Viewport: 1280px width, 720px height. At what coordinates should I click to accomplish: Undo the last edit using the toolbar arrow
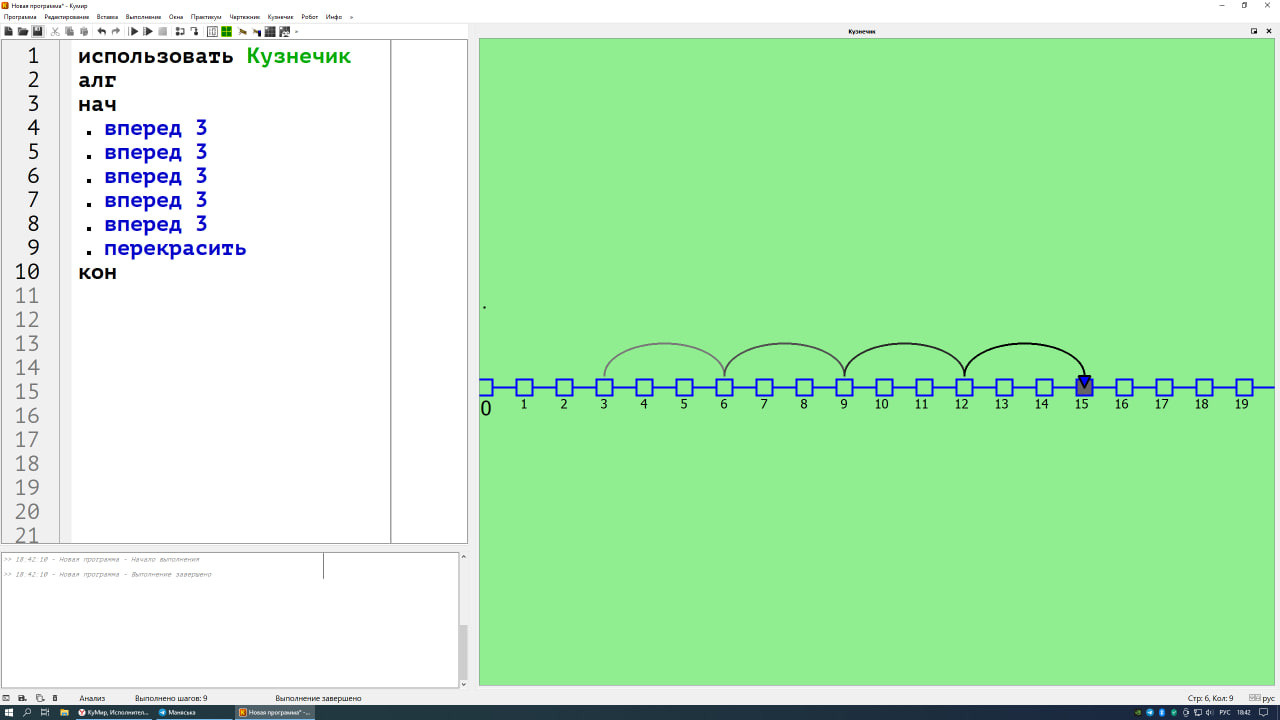(102, 32)
